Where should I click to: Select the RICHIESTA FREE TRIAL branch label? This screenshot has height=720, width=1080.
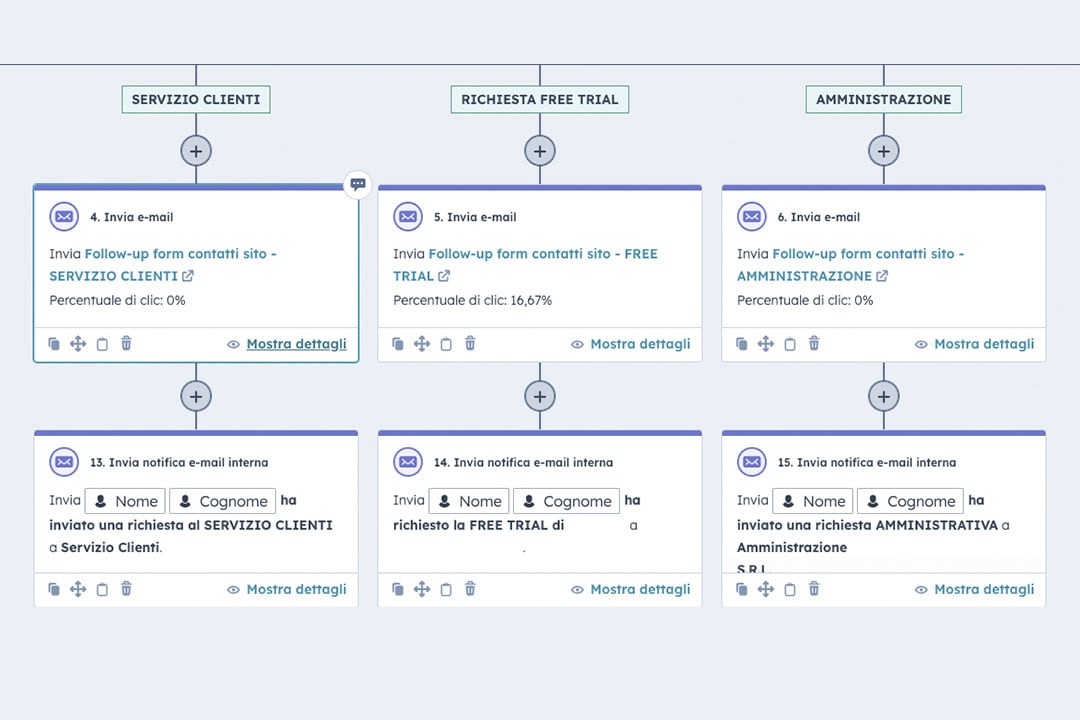pyautogui.click(x=539, y=99)
